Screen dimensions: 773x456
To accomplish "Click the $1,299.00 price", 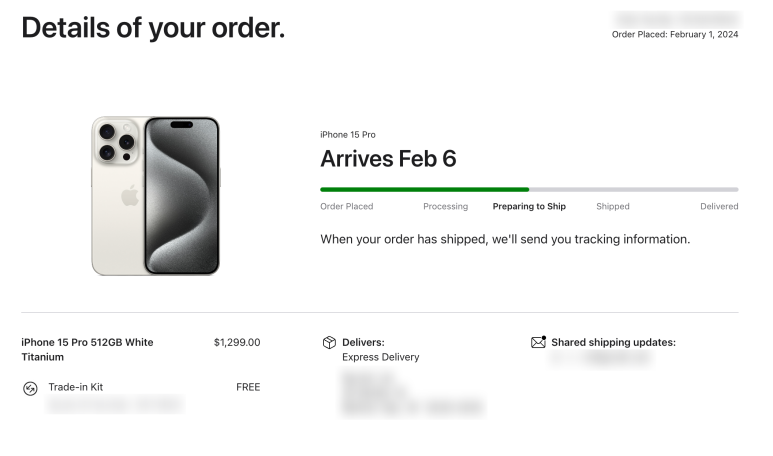I will (x=237, y=342).
